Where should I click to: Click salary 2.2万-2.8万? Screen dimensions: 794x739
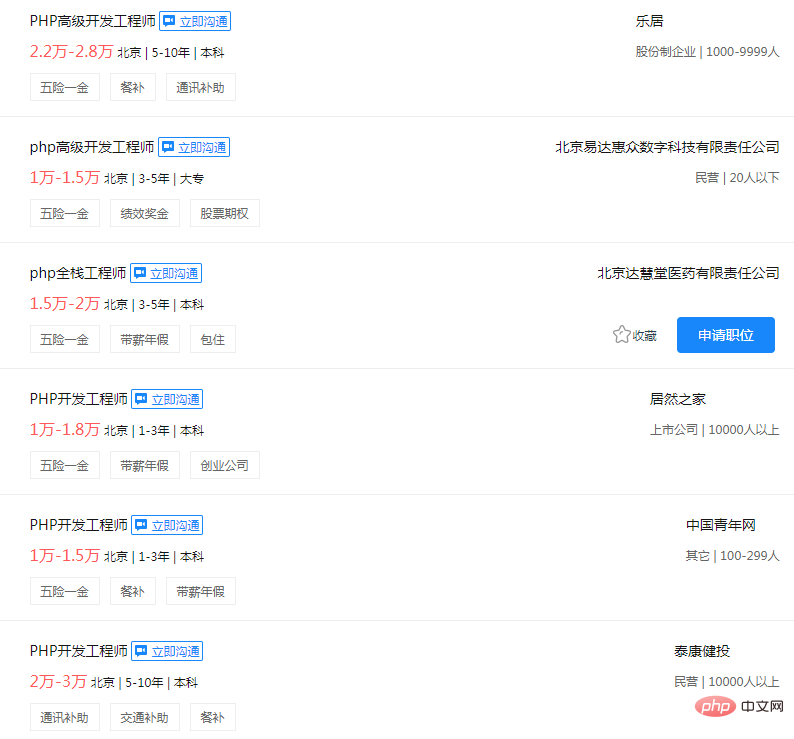pyautogui.click(x=71, y=52)
